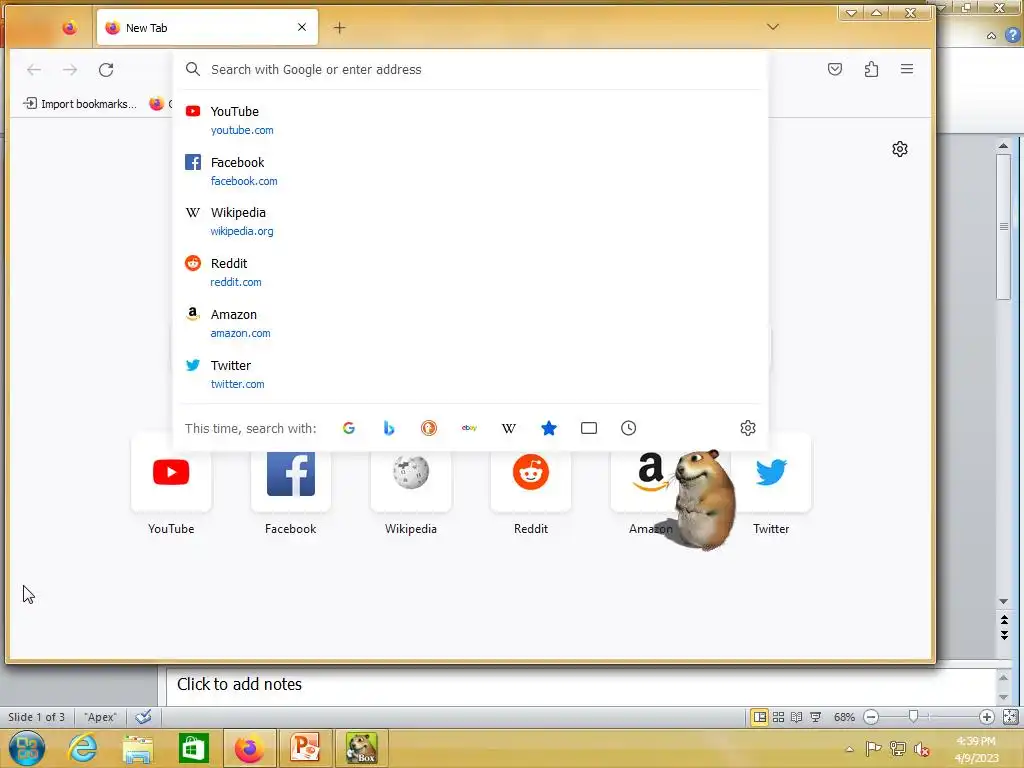Screen dimensions: 1024x768
Task: Launch Internet Explorer from taskbar
Action: tap(83, 748)
